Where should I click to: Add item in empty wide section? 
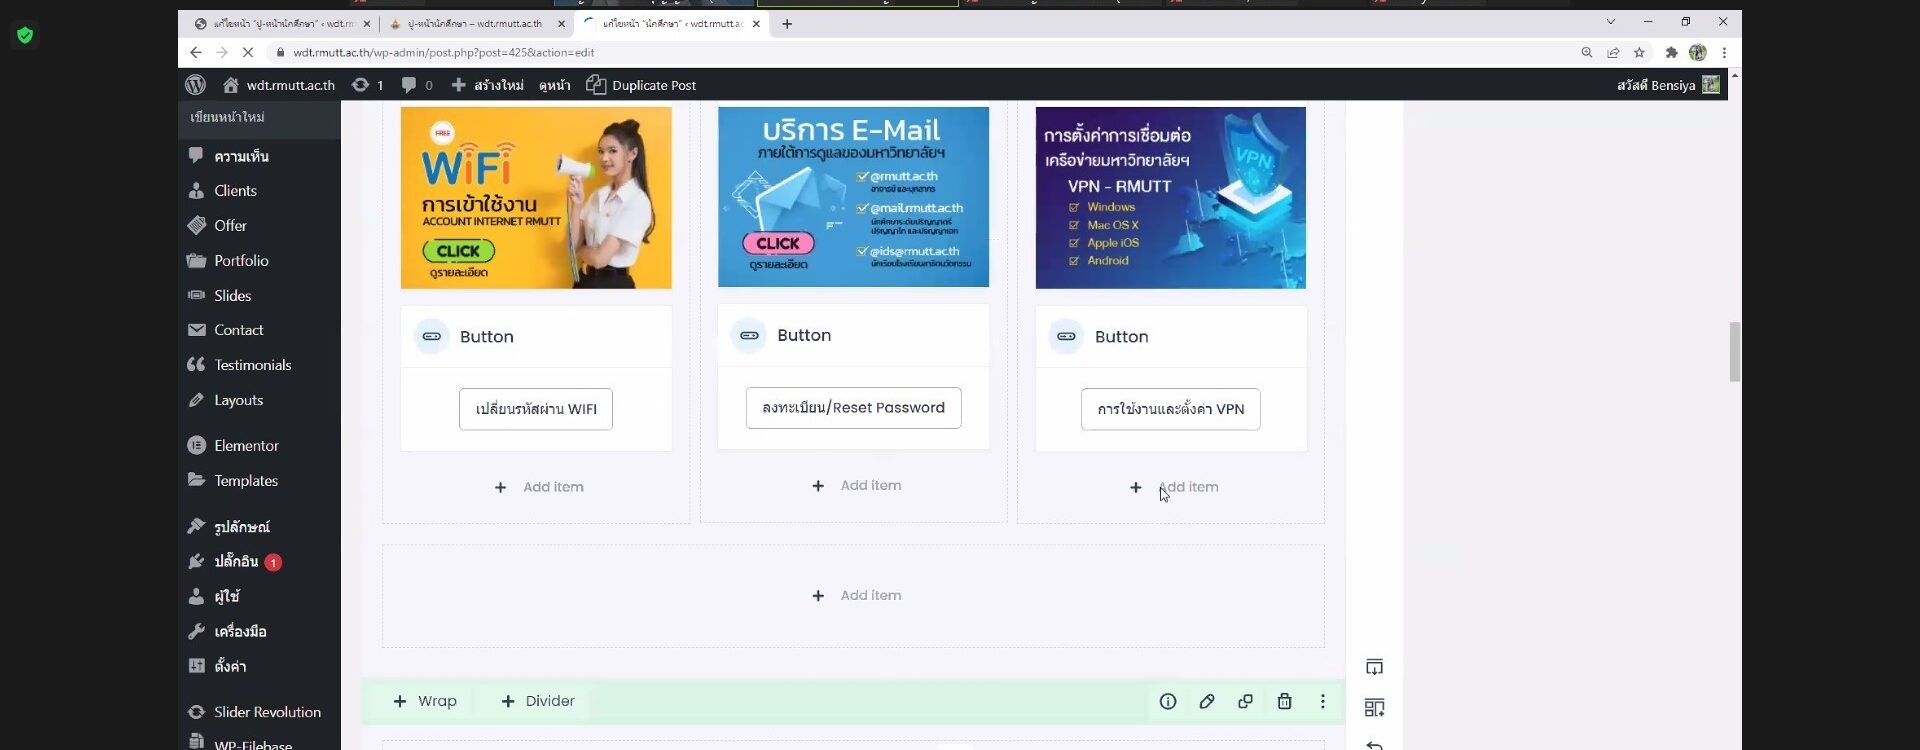(856, 595)
